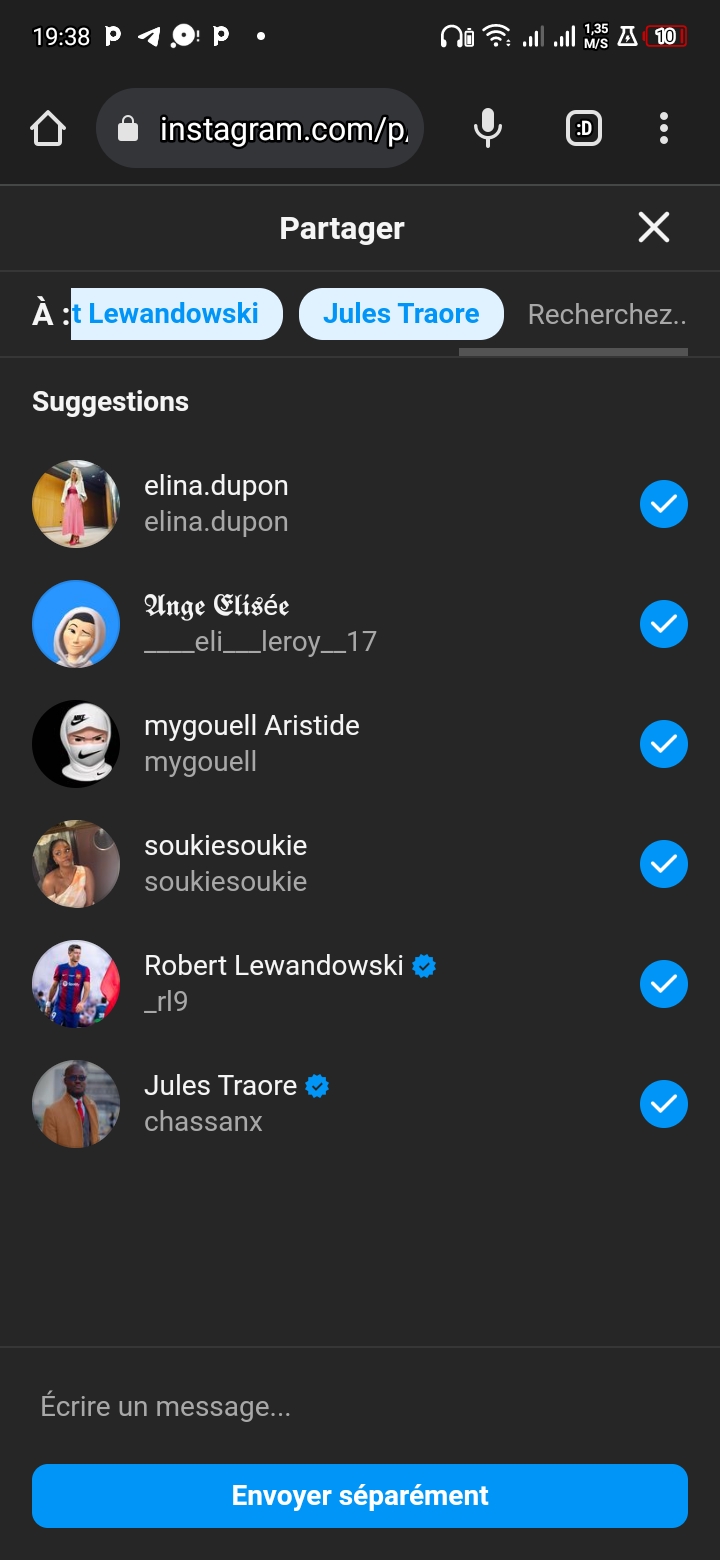
Task: Close the Partager share dialog
Action: point(654,228)
